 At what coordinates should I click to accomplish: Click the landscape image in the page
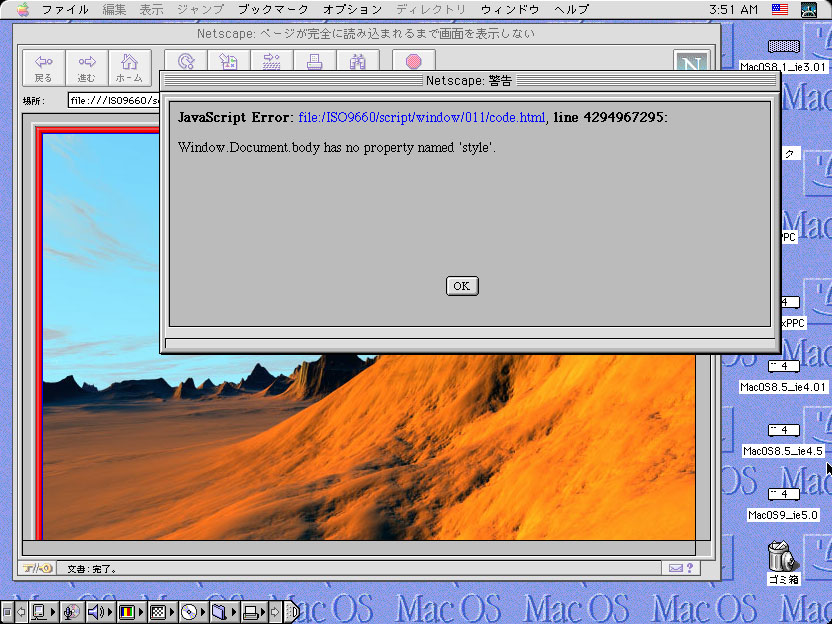coord(369,448)
